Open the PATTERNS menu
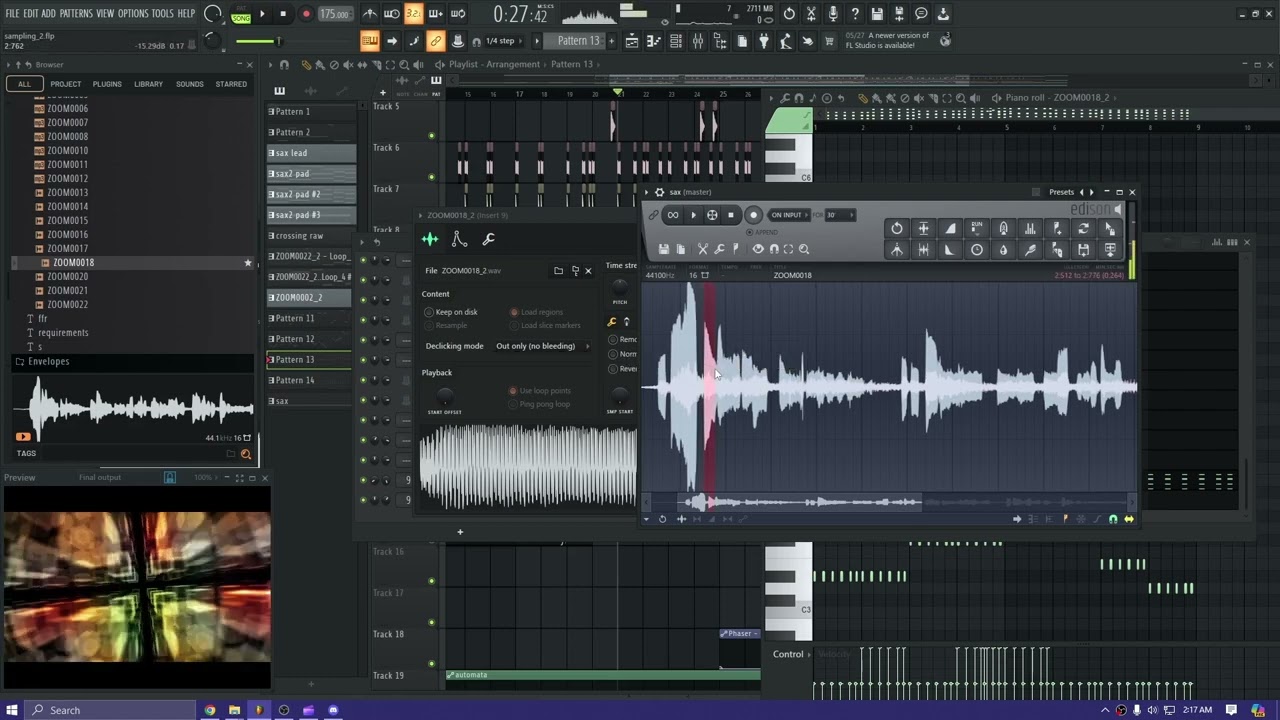1280x720 pixels. point(76,14)
